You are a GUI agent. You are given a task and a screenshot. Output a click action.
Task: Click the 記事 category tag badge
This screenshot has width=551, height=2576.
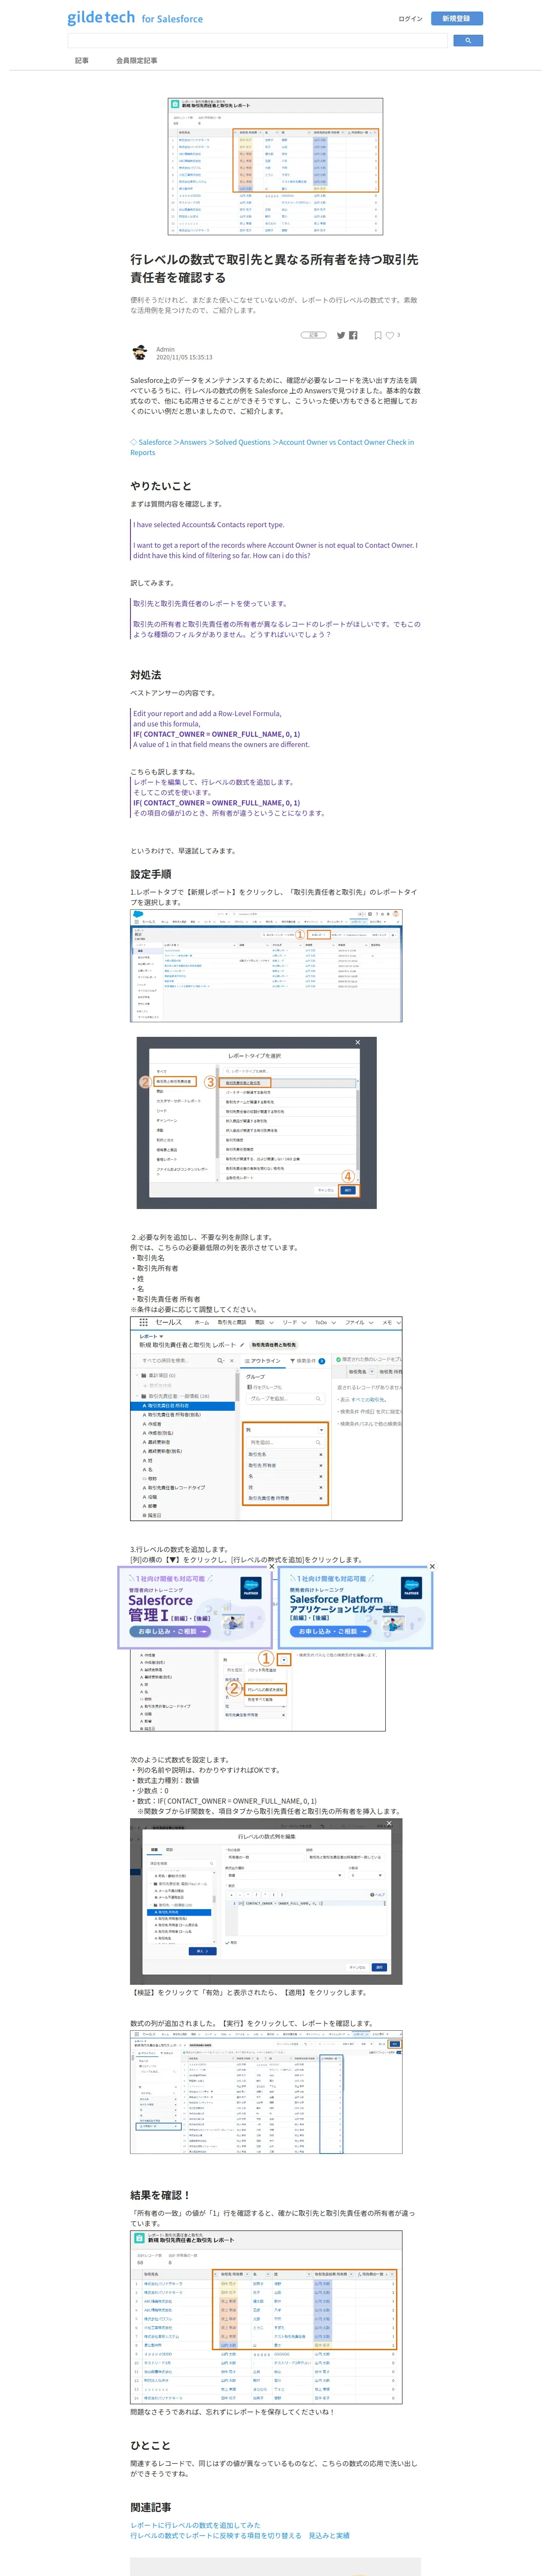[314, 335]
